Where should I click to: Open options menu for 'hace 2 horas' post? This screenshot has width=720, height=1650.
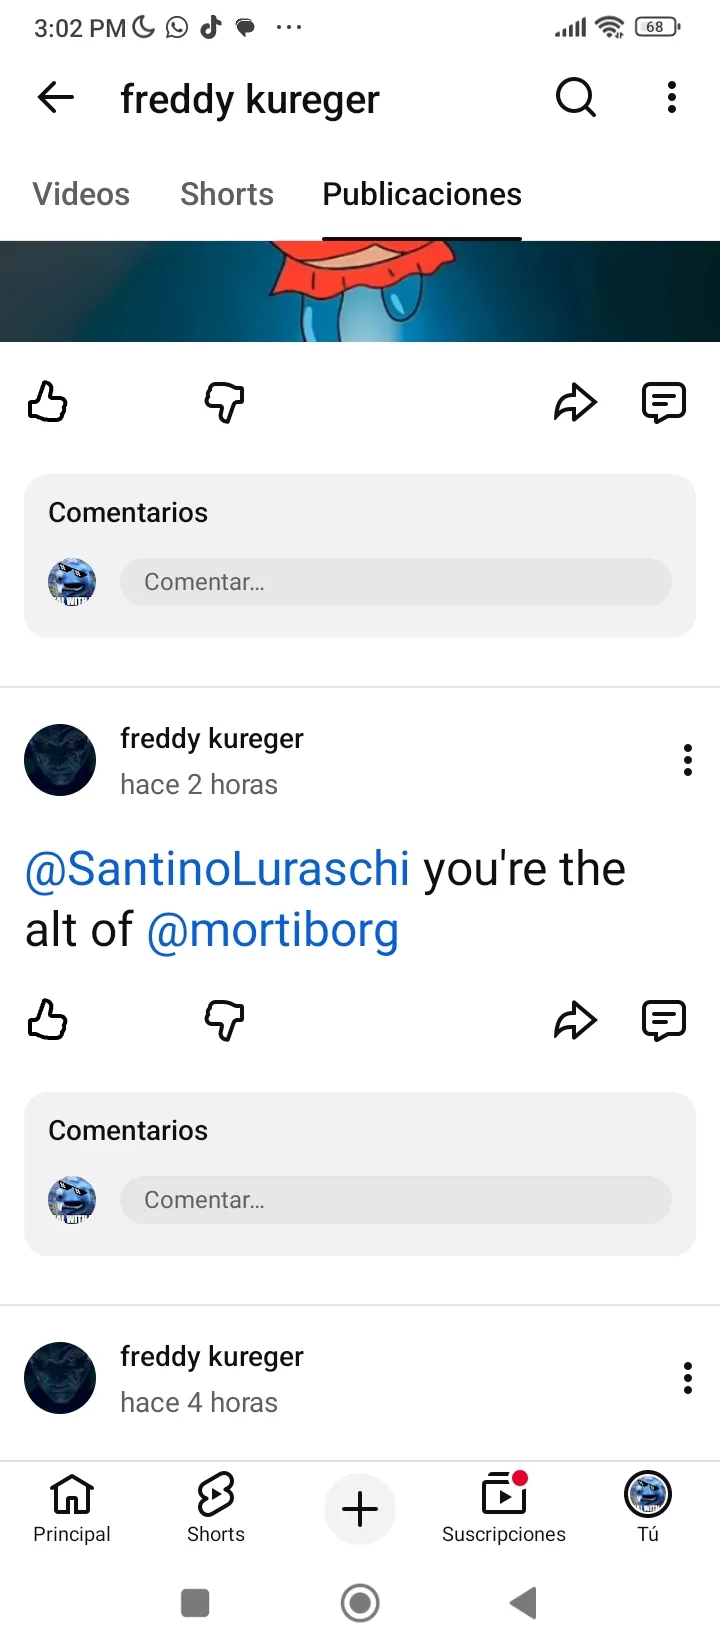(688, 760)
